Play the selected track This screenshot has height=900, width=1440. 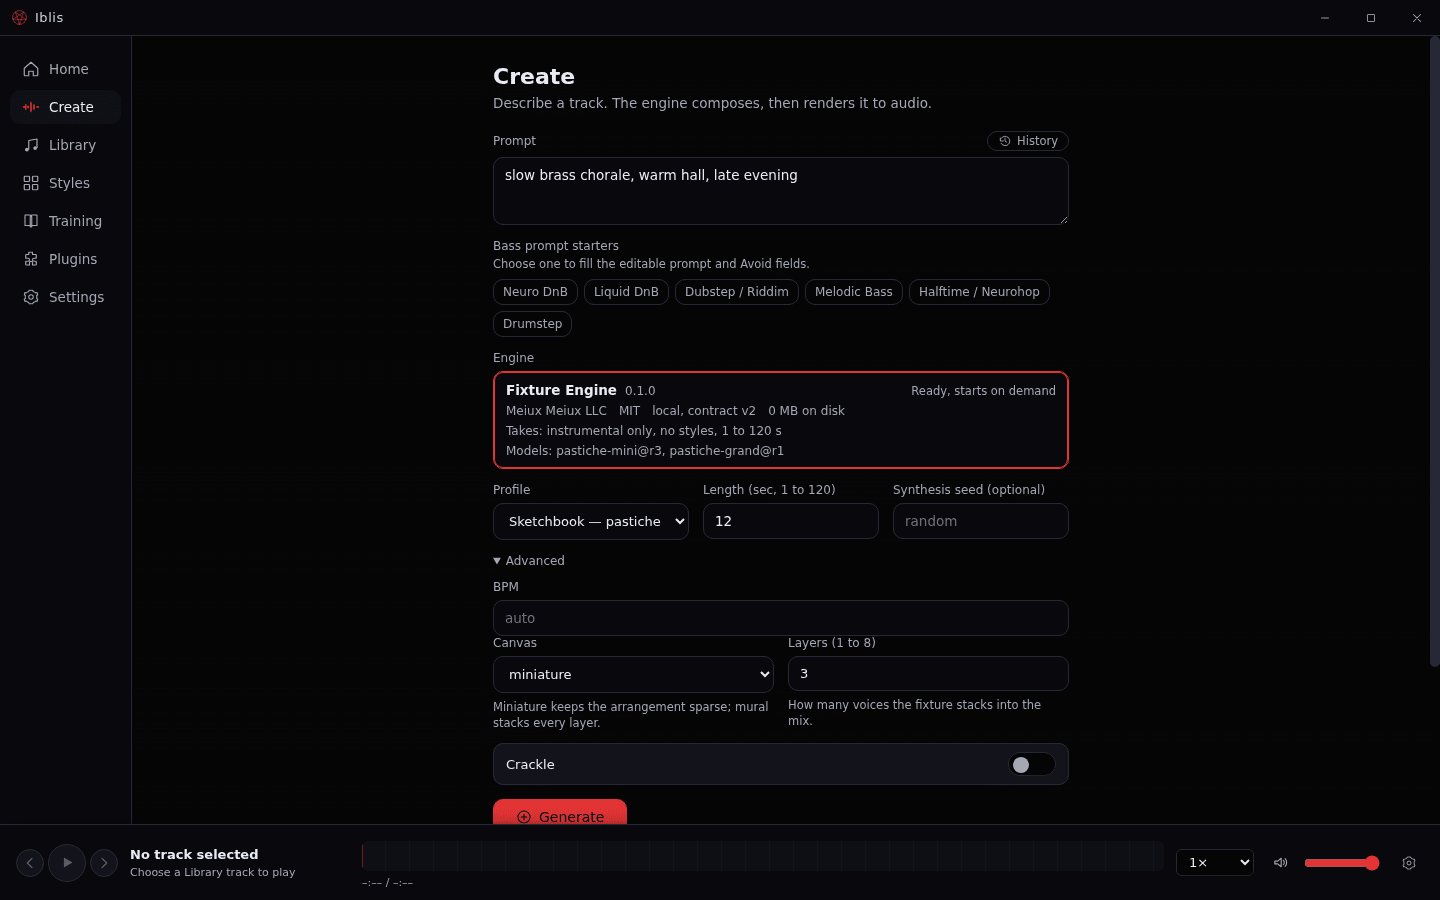click(67, 863)
